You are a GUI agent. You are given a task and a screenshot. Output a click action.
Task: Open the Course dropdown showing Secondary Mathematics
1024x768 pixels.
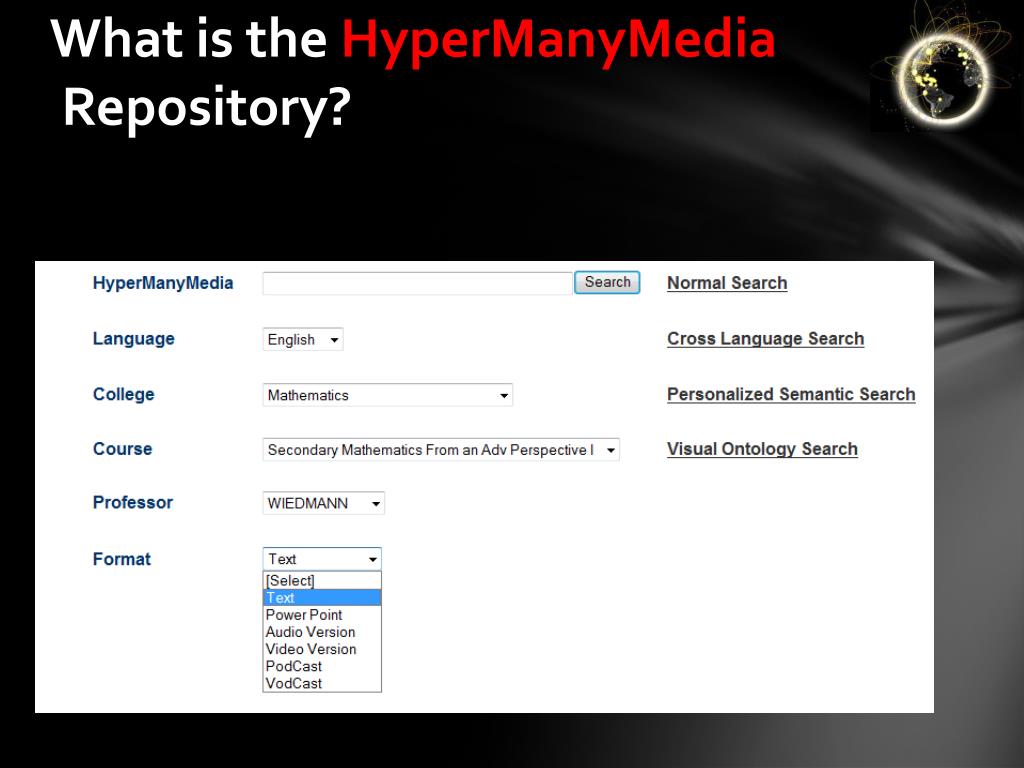(x=441, y=450)
